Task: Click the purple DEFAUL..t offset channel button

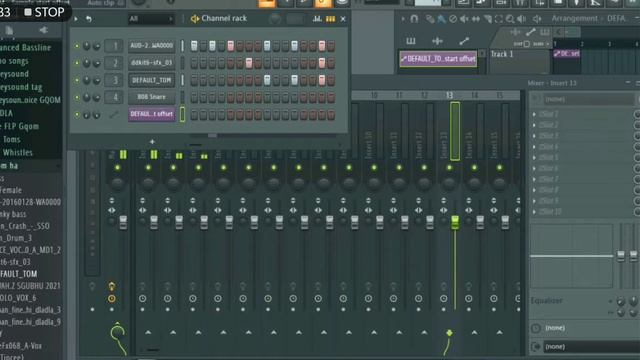Action: [151, 114]
